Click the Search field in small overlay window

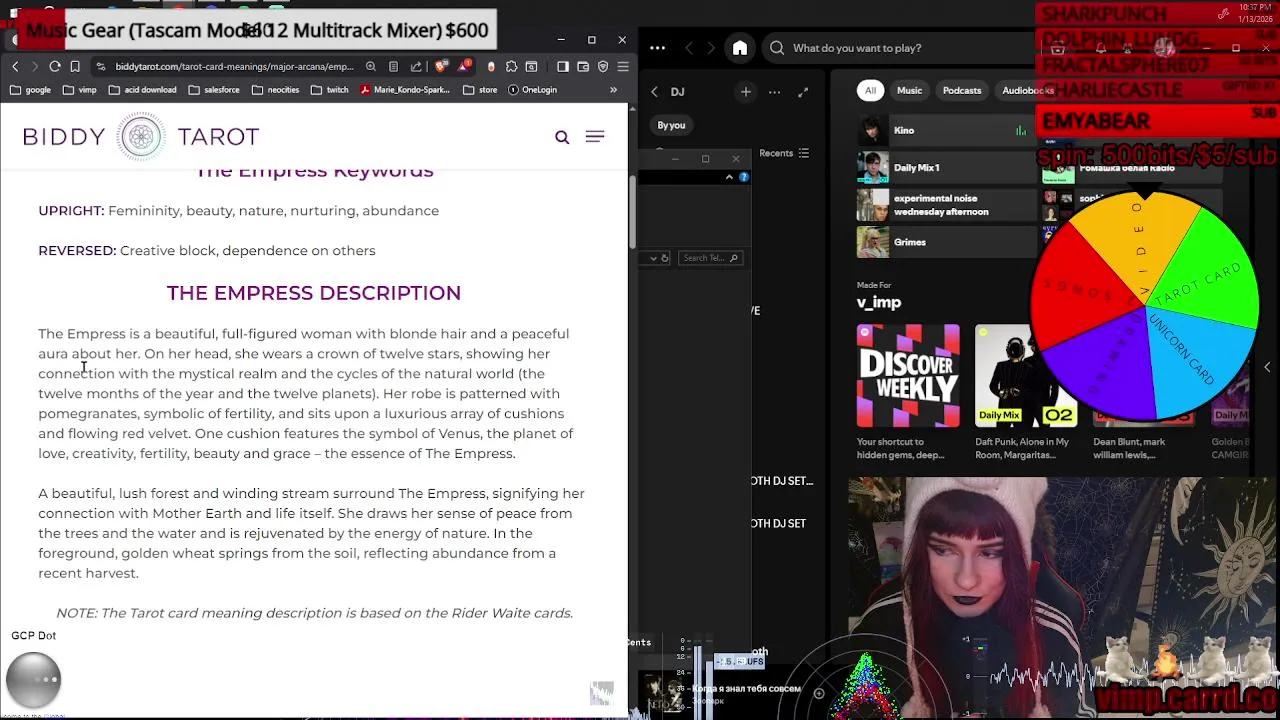click(710, 258)
